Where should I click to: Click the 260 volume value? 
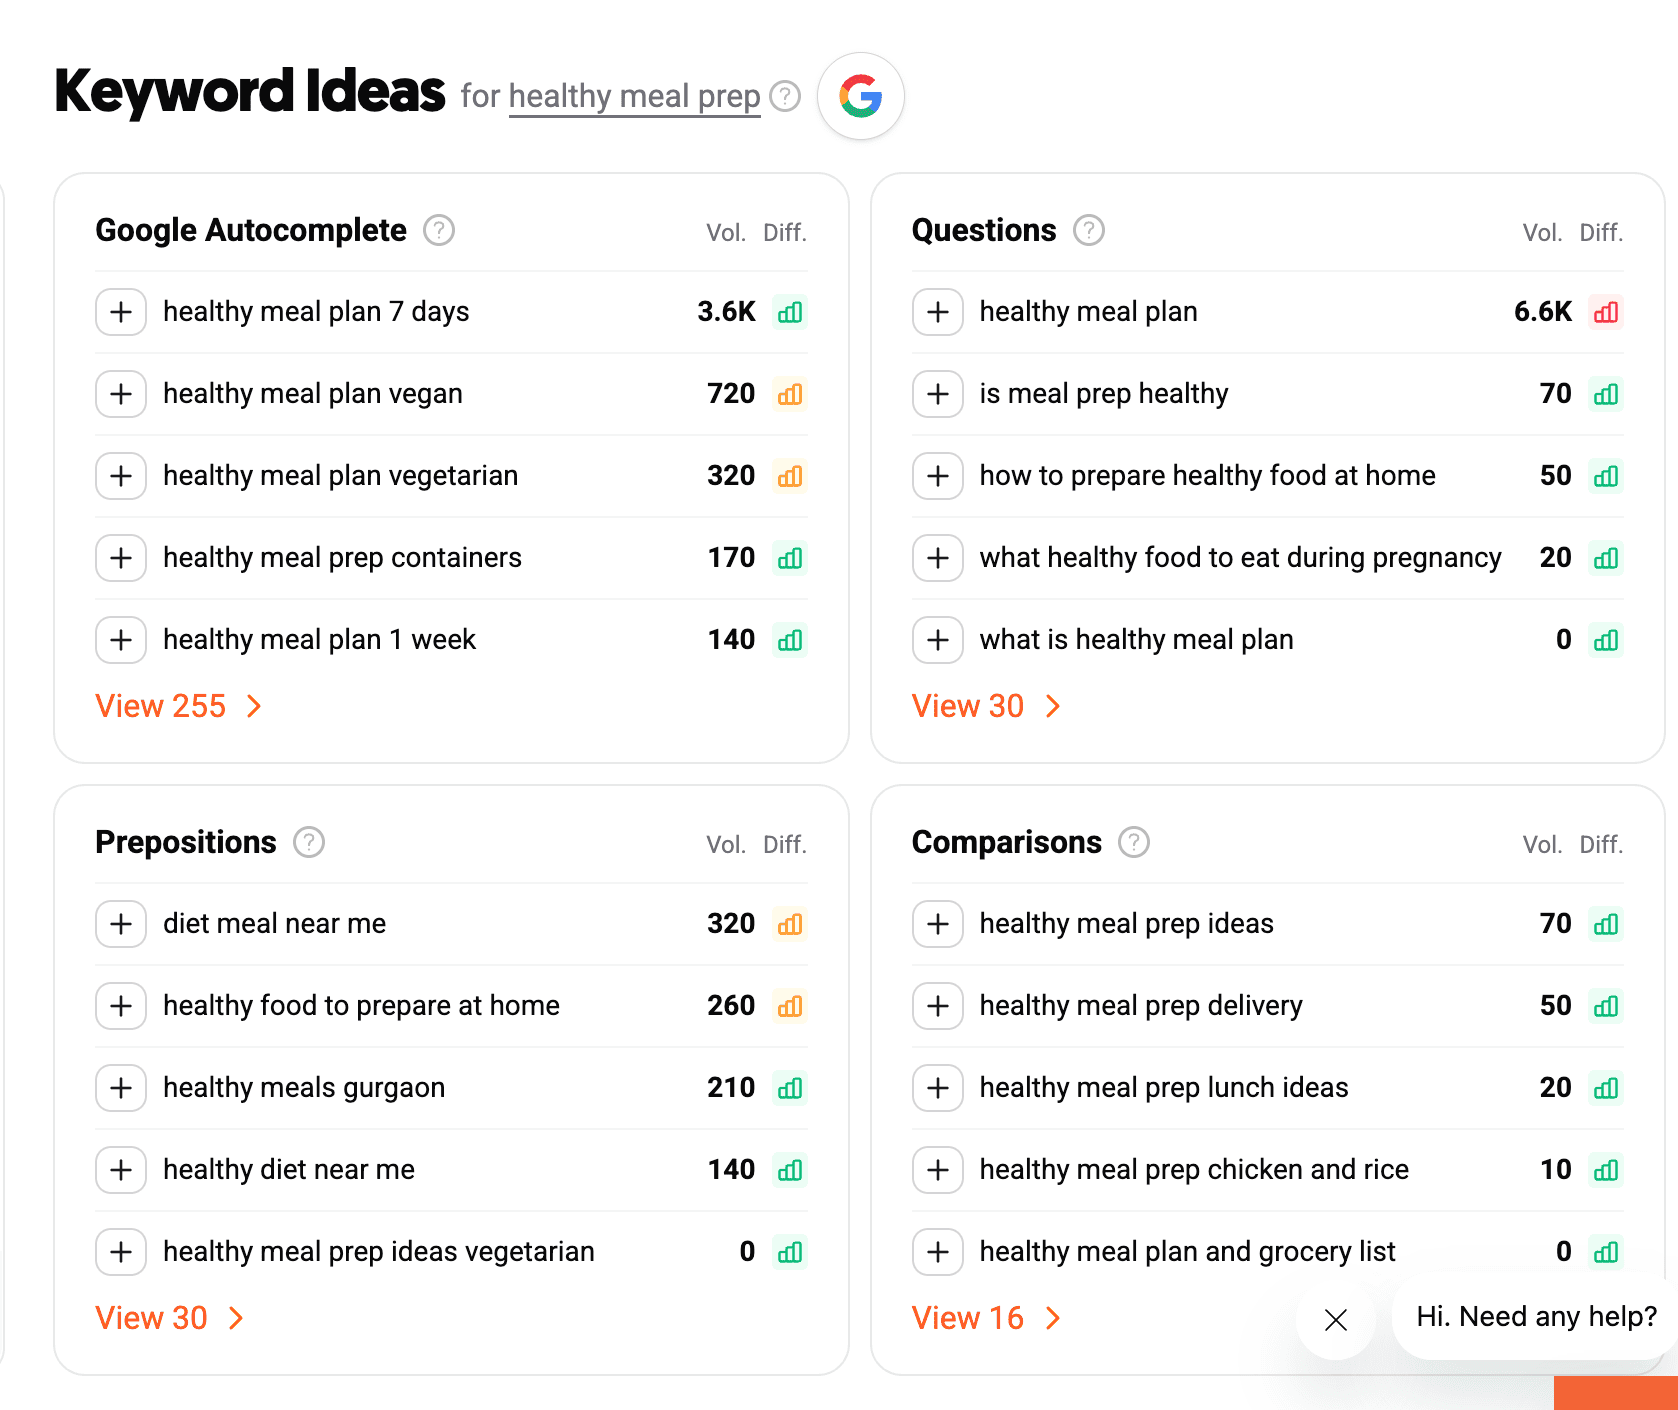731,1006
